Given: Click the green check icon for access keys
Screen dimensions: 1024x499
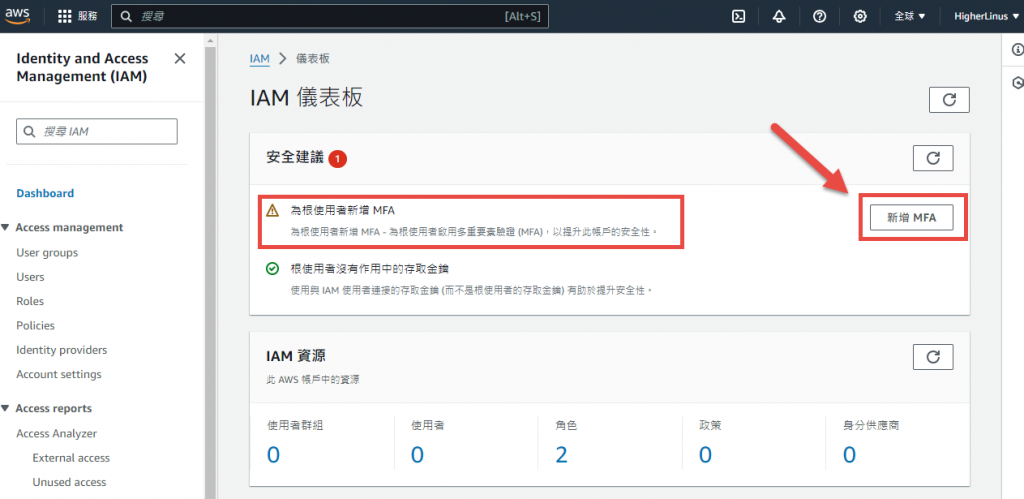Looking at the screenshot, I should (x=272, y=268).
